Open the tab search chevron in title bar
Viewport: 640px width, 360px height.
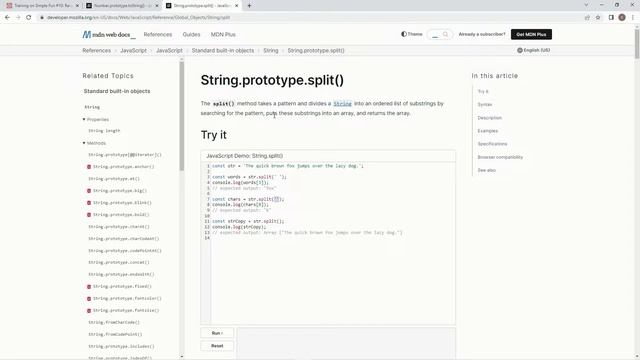tap(586, 5)
